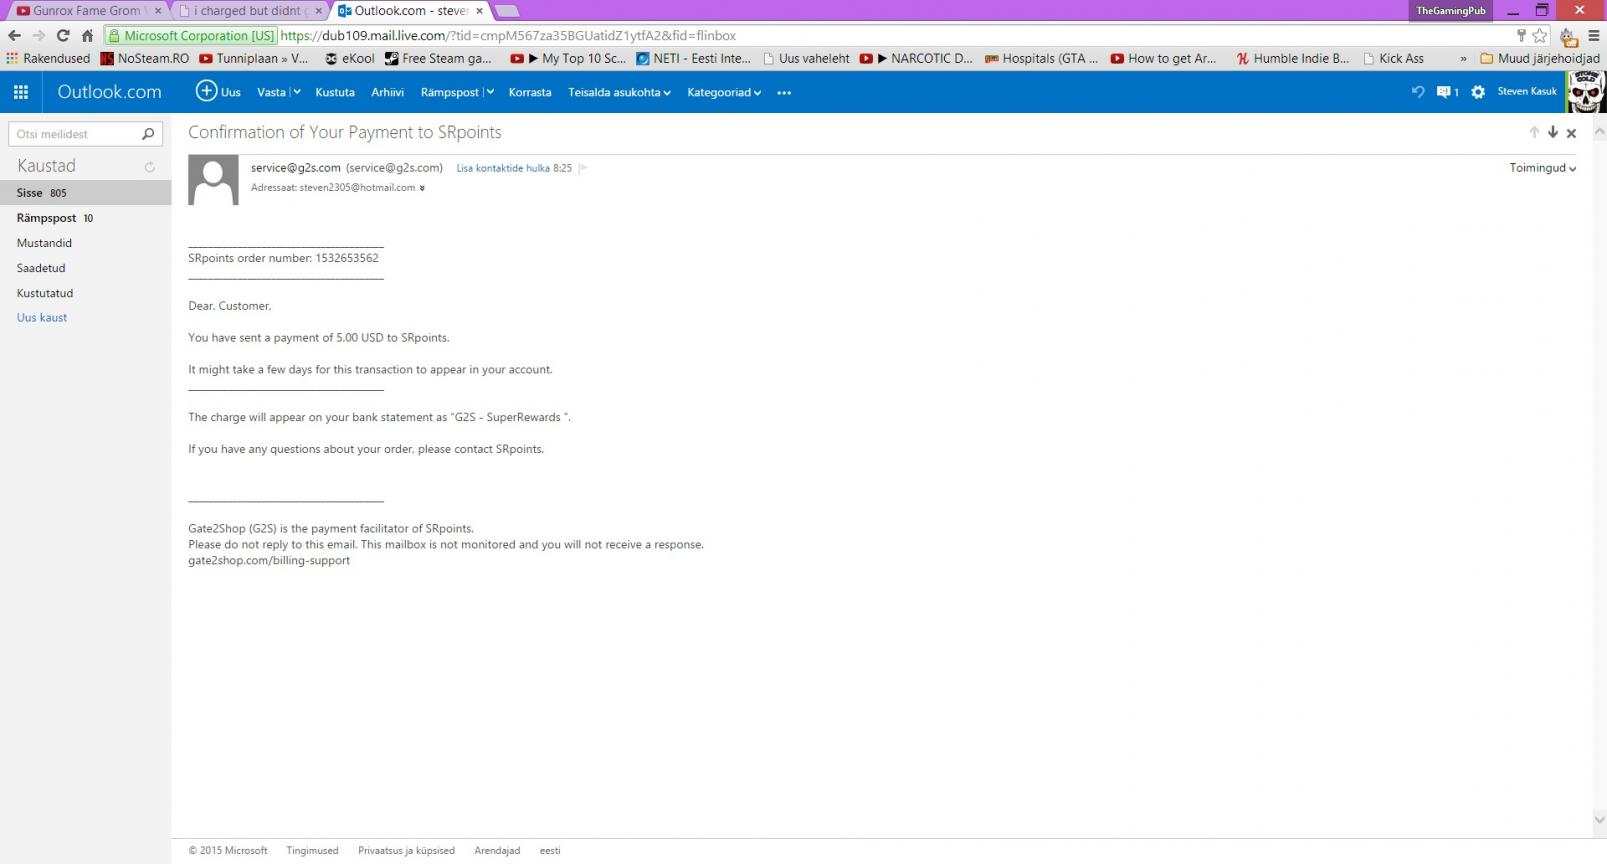Click the settings gear icon
The height and width of the screenshot is (864, 1607).
(x=1477, y=92)
